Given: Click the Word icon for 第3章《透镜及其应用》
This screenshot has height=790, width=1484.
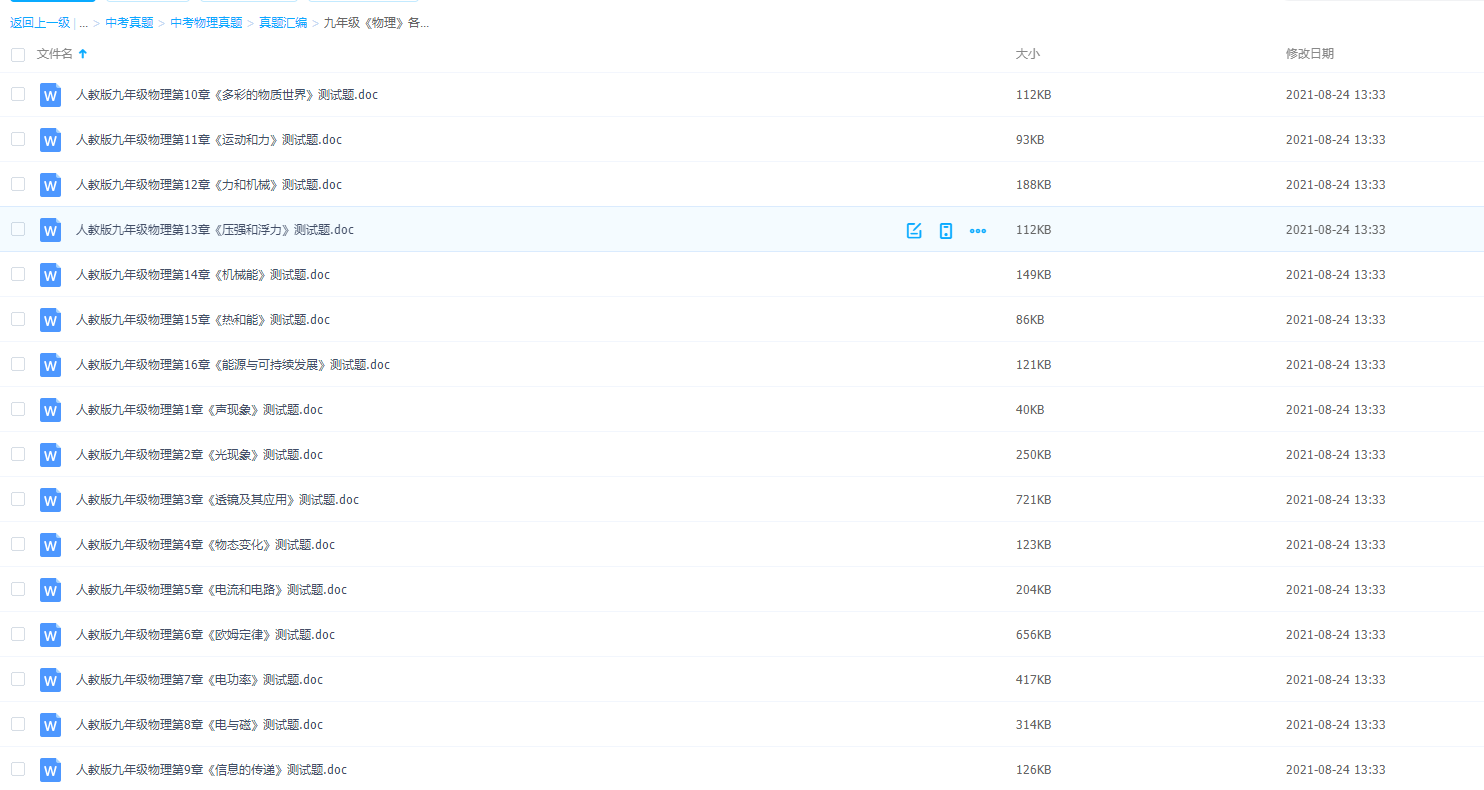Looking at the screenshot, I should click(50, 500).
